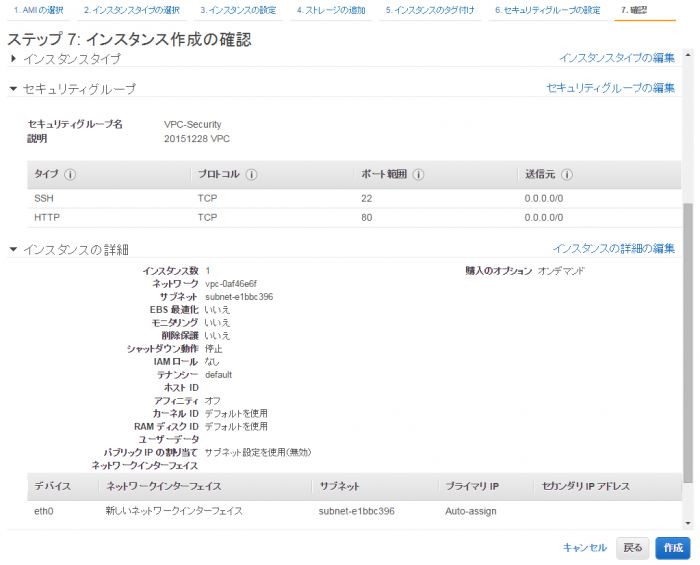
Task: Click security group name VPC-Security
Action: pyautogui.click(x=192, y=125)
